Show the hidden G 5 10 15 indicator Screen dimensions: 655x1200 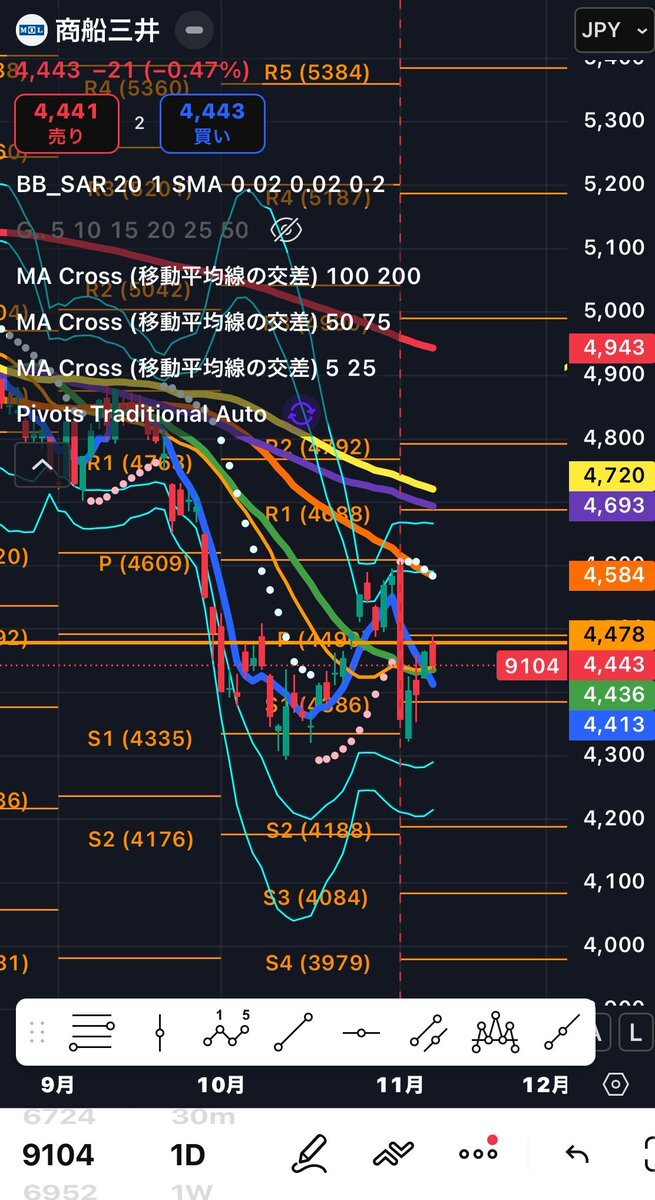click(x=287, y=230)
